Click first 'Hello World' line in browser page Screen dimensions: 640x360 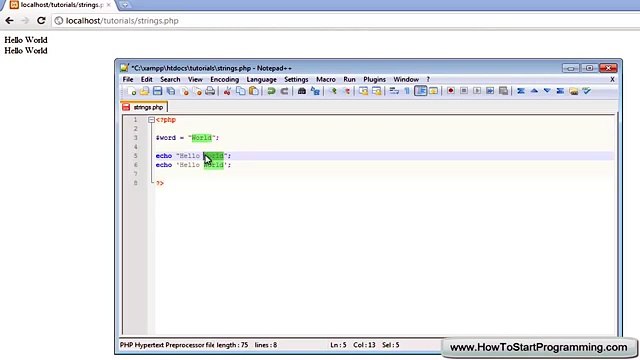[x=26, y=40]
